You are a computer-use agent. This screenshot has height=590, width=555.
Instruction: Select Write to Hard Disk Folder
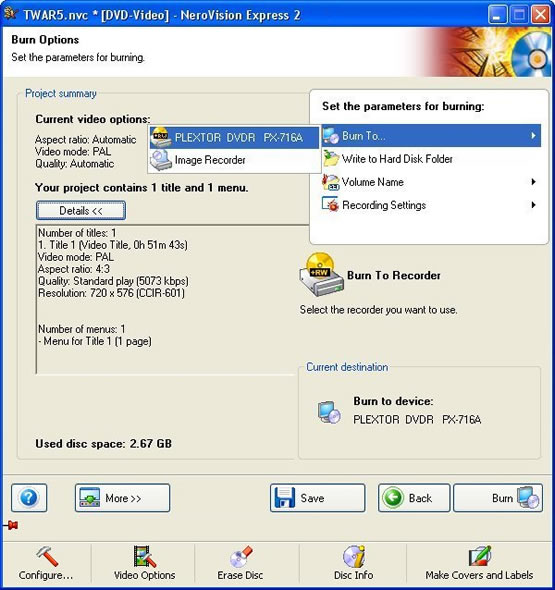point(431,159)
